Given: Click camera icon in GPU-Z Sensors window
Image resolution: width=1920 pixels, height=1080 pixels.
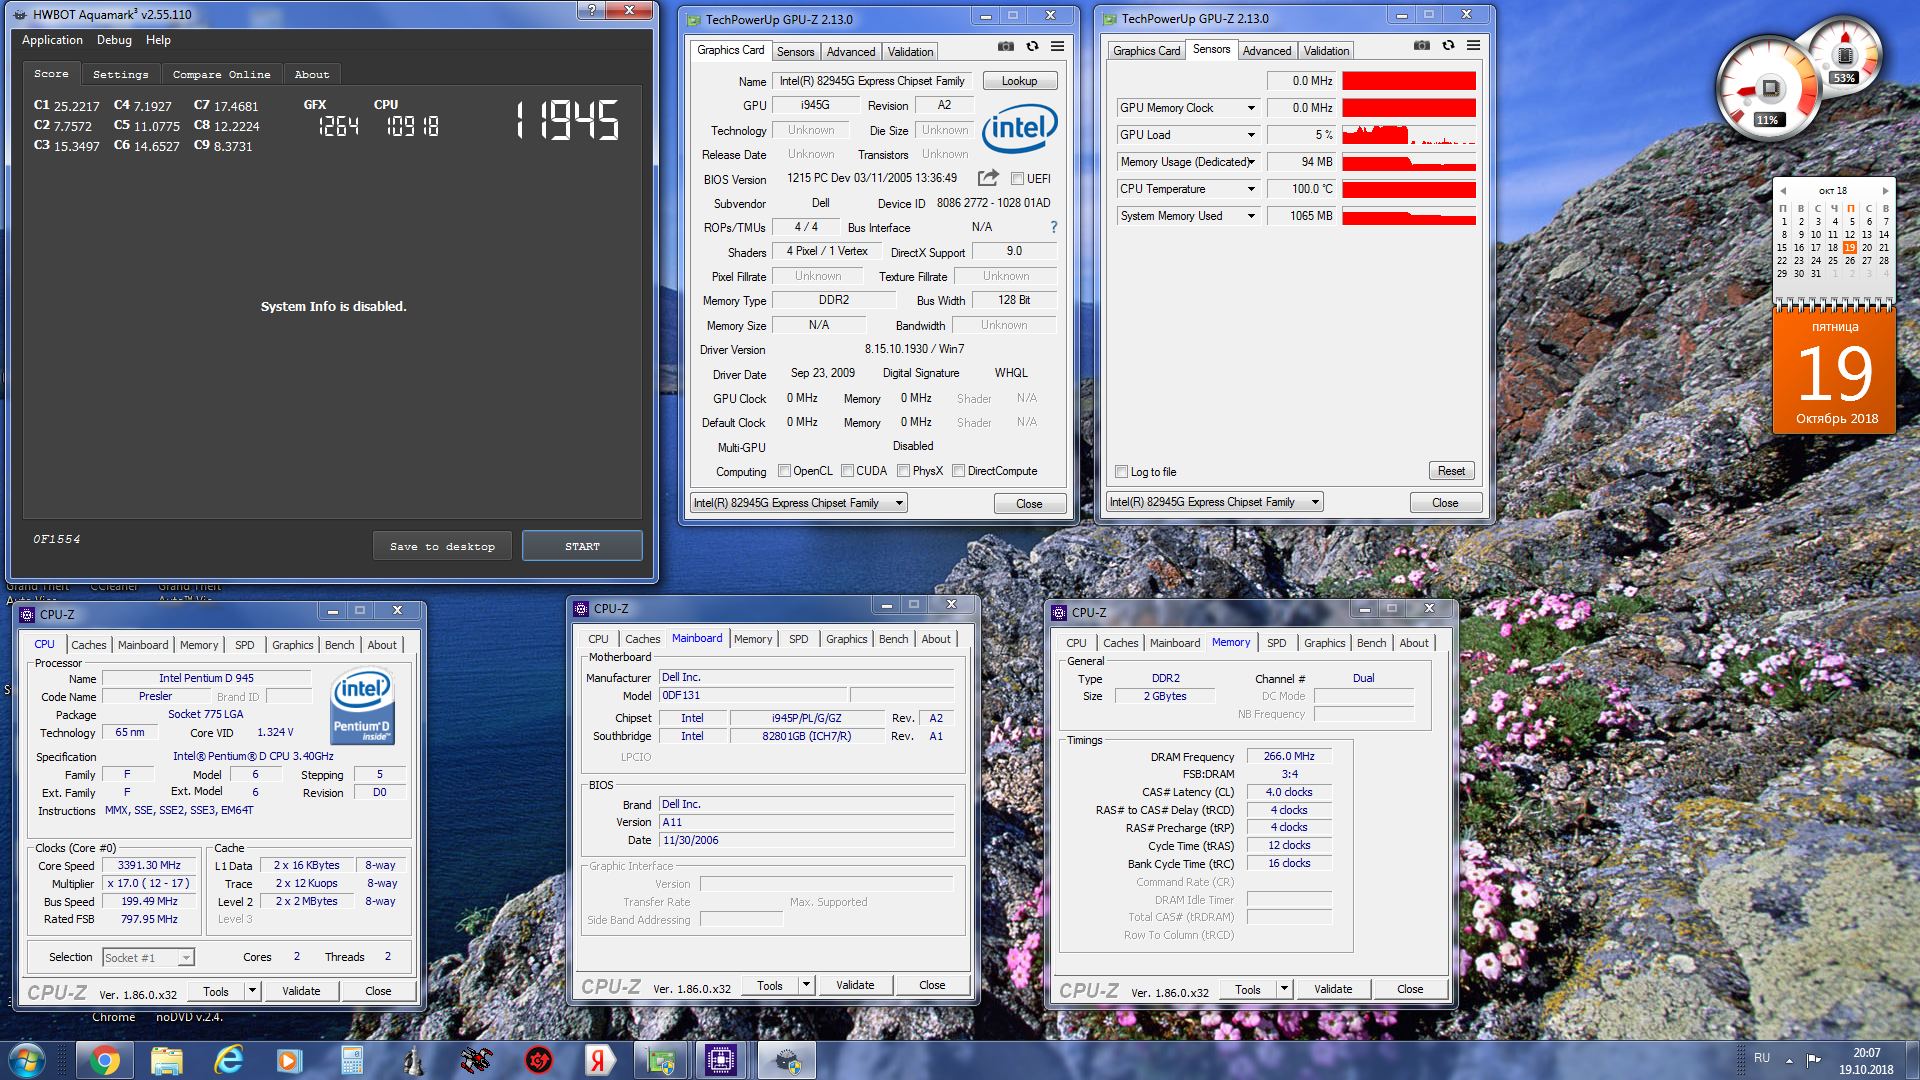Looking at the screenshot, I should click(x=1422, y=46).
